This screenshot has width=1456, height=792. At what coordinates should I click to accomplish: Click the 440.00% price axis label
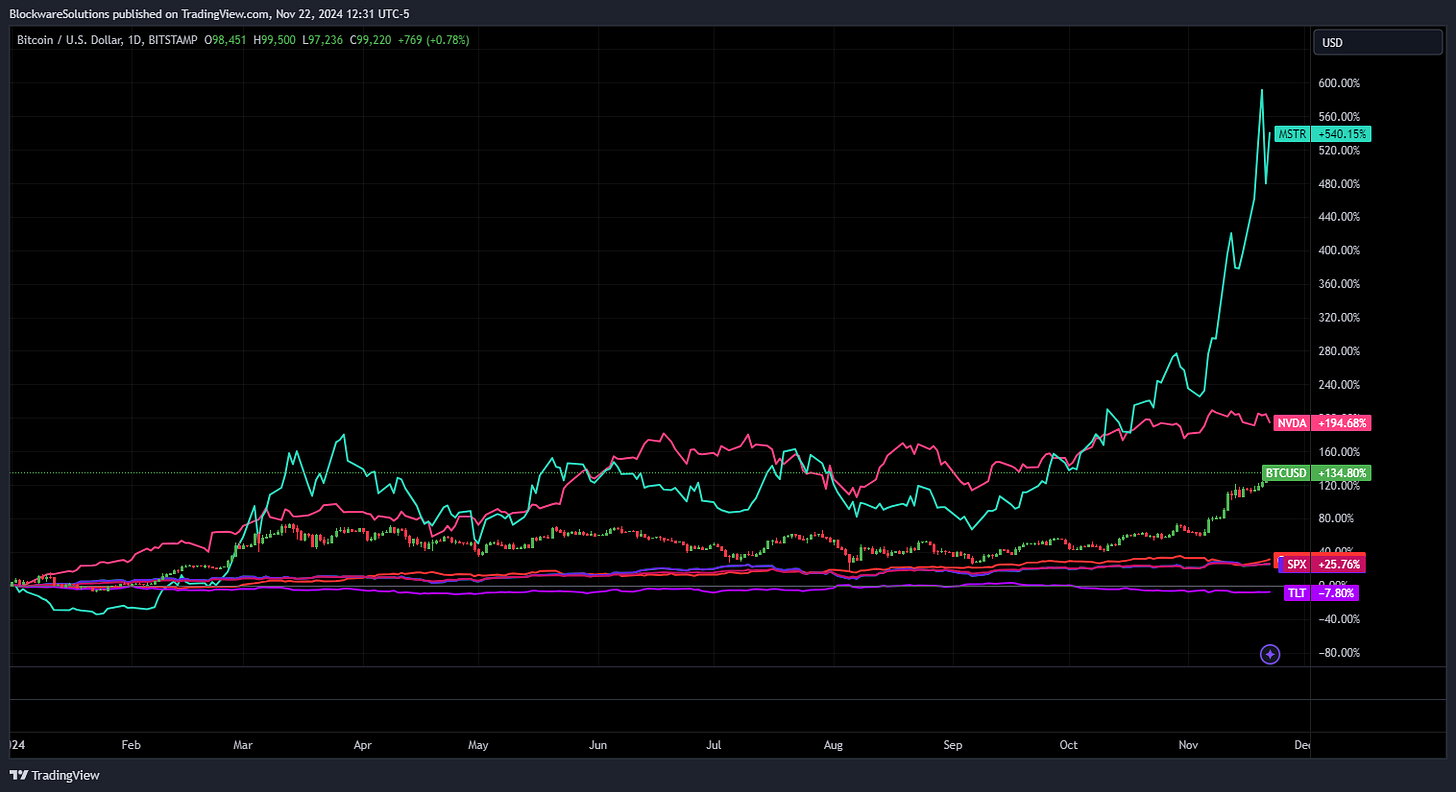[x=1340, y=217]
